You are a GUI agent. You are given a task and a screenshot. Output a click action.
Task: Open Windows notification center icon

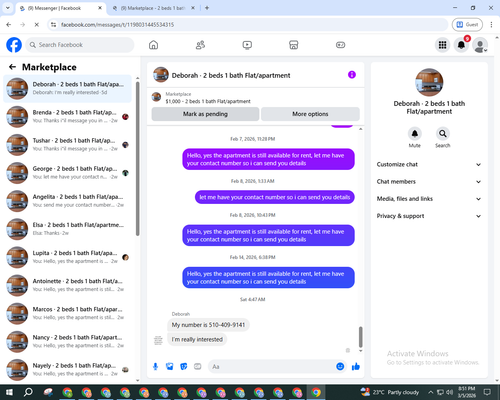[488, 392]
